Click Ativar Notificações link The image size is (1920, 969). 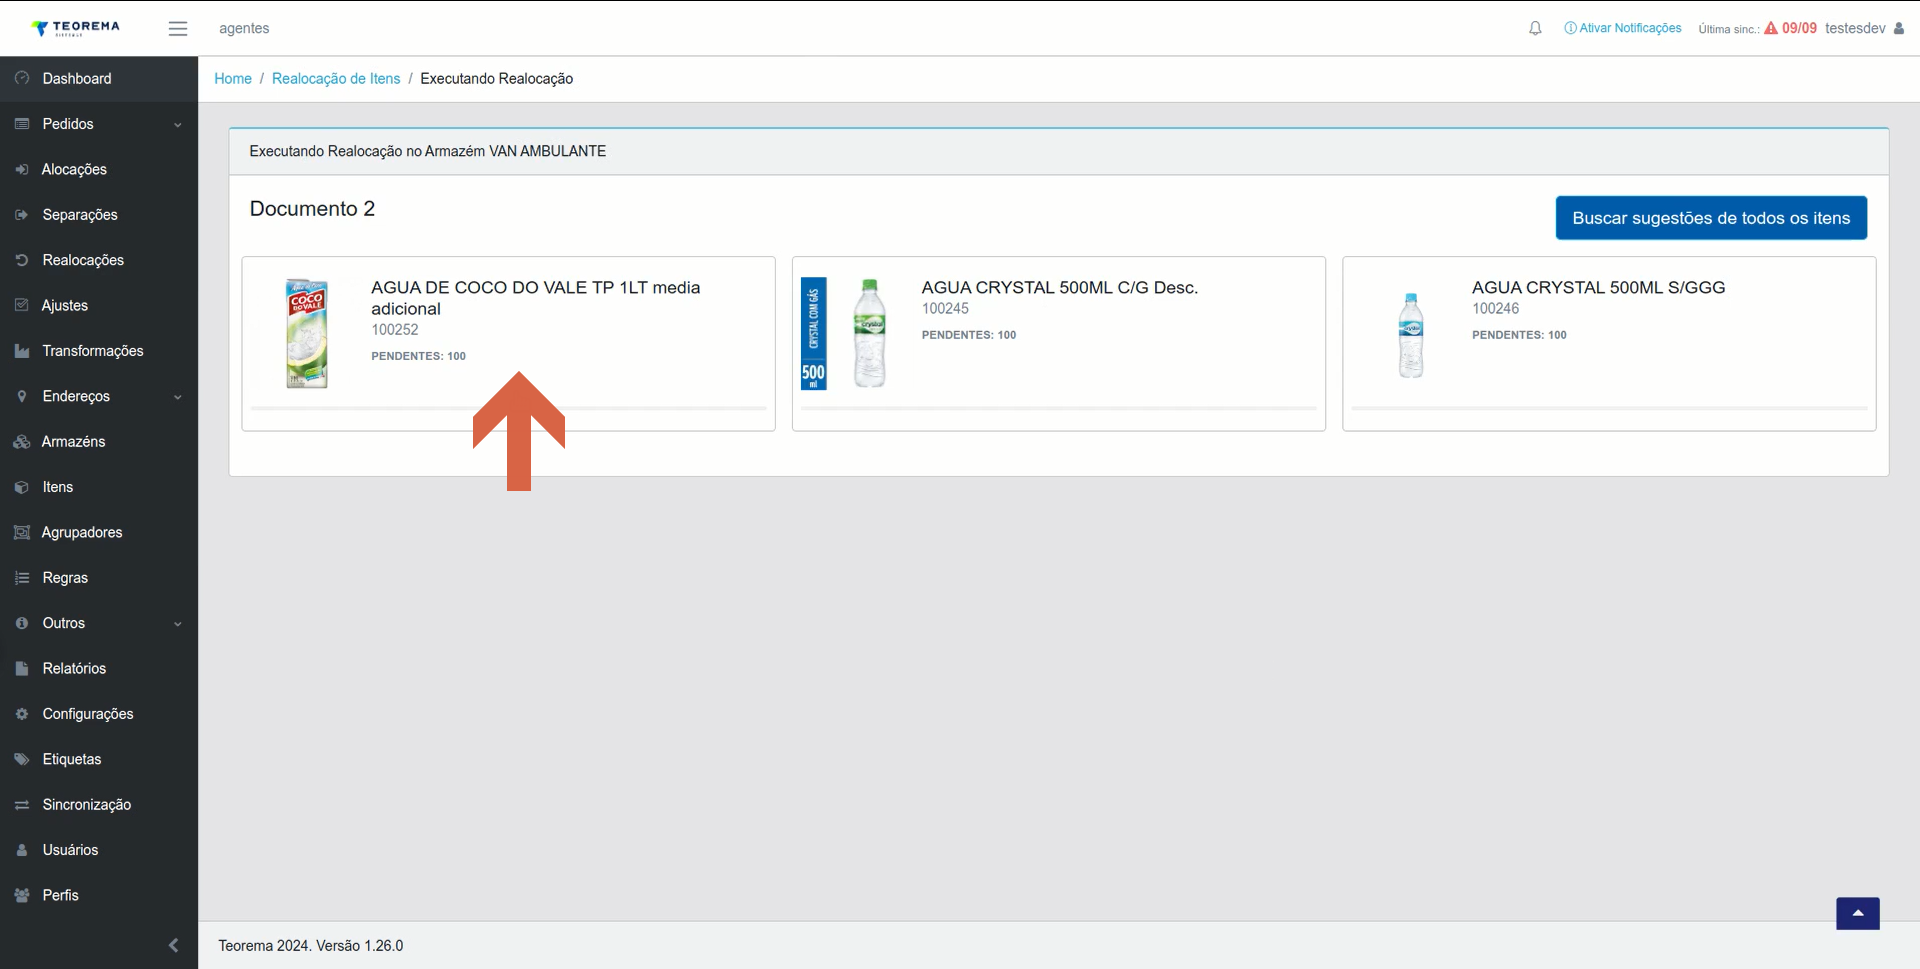[x=1623, y=28]
